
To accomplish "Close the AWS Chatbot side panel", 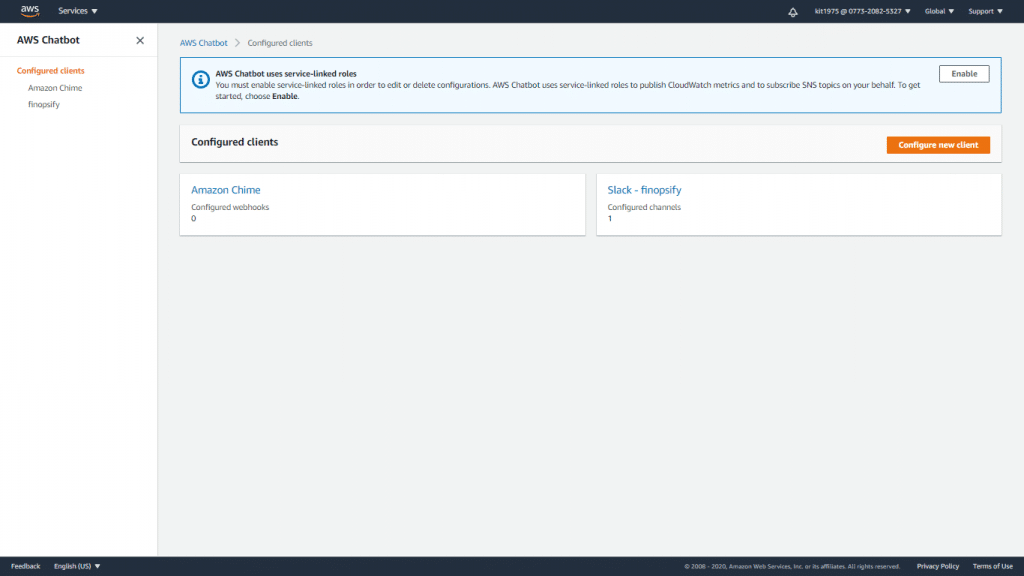I will point(140,40).
